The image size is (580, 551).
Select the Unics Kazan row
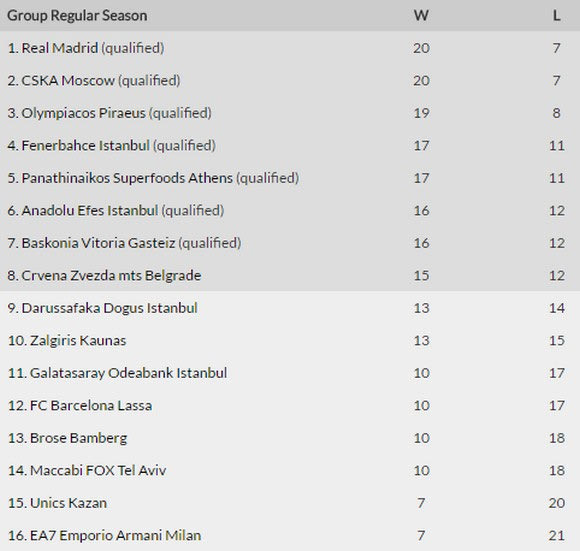coord(290,504)
